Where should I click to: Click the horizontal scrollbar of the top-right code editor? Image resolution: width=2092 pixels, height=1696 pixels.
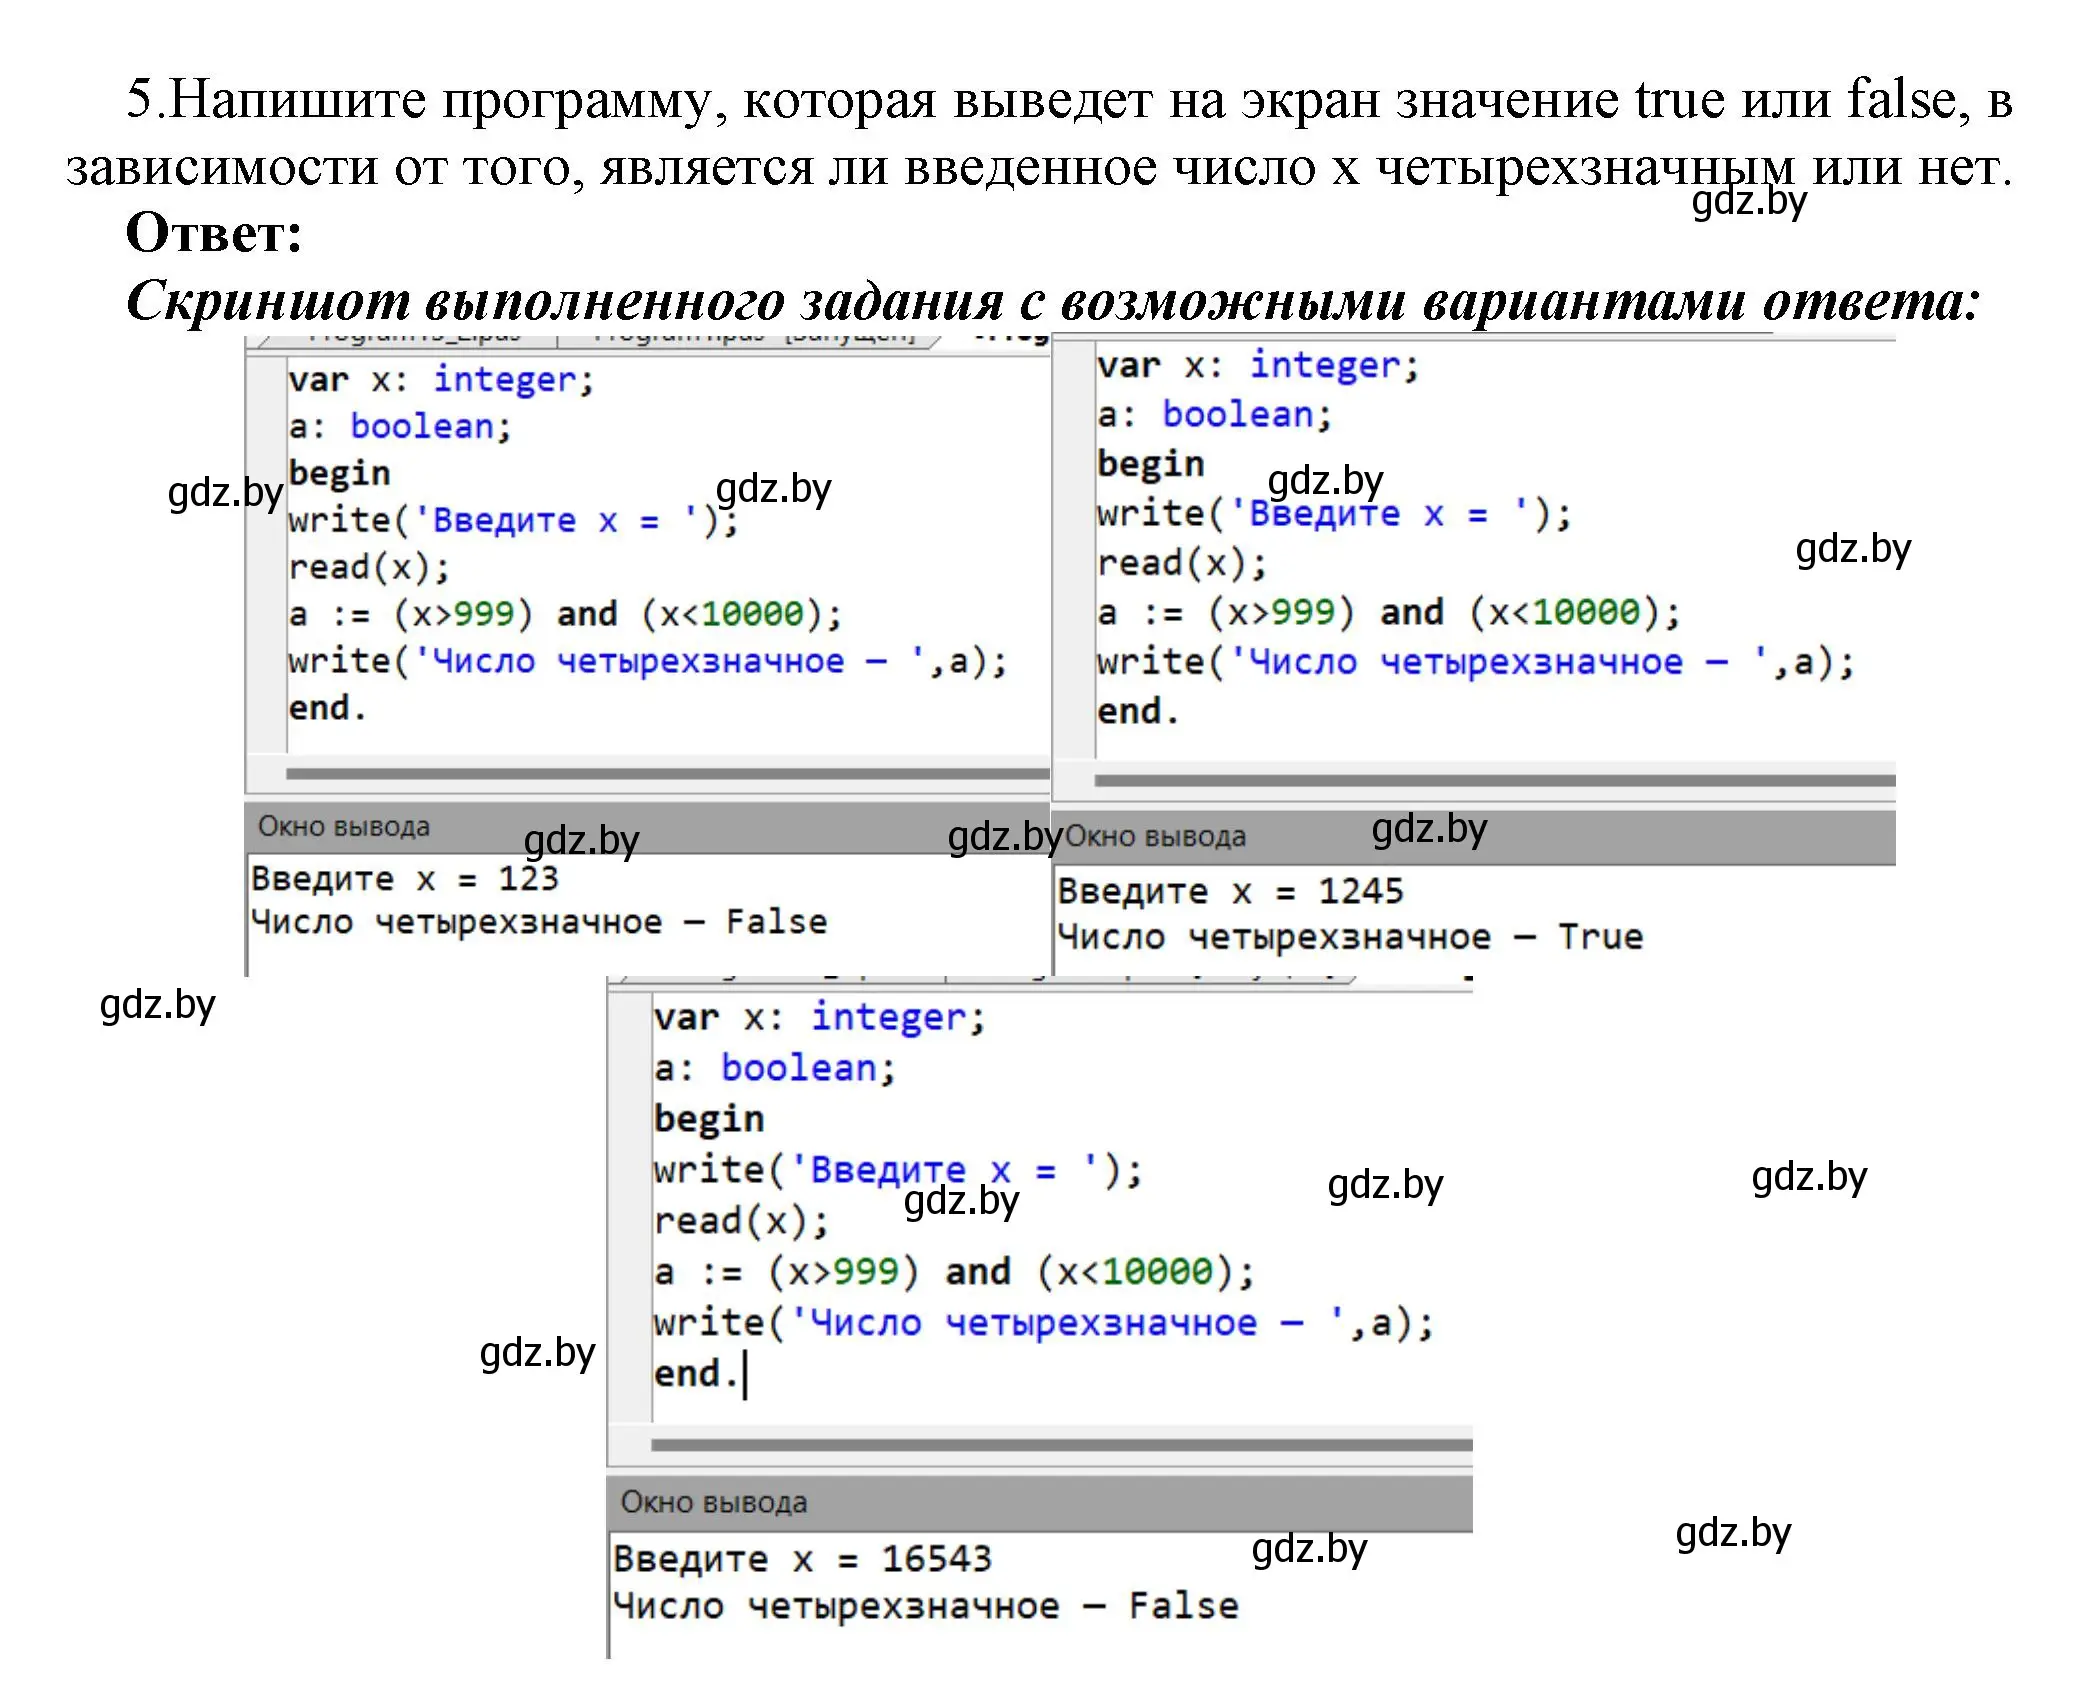pos(1495,780)
